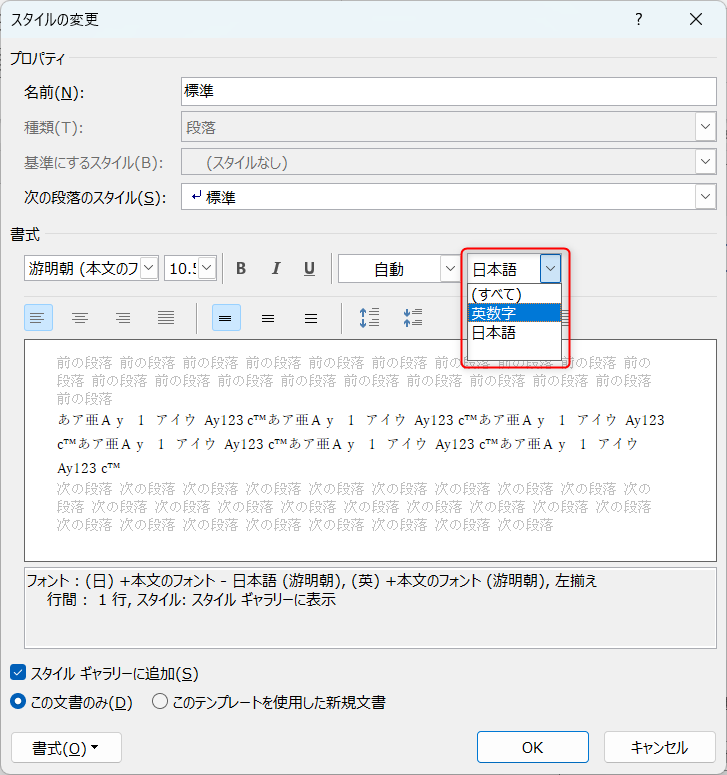The height and width of the screenshot is (775, 727).
Task: Select この文書のみ radio button
Action: (x=18, y=702)
